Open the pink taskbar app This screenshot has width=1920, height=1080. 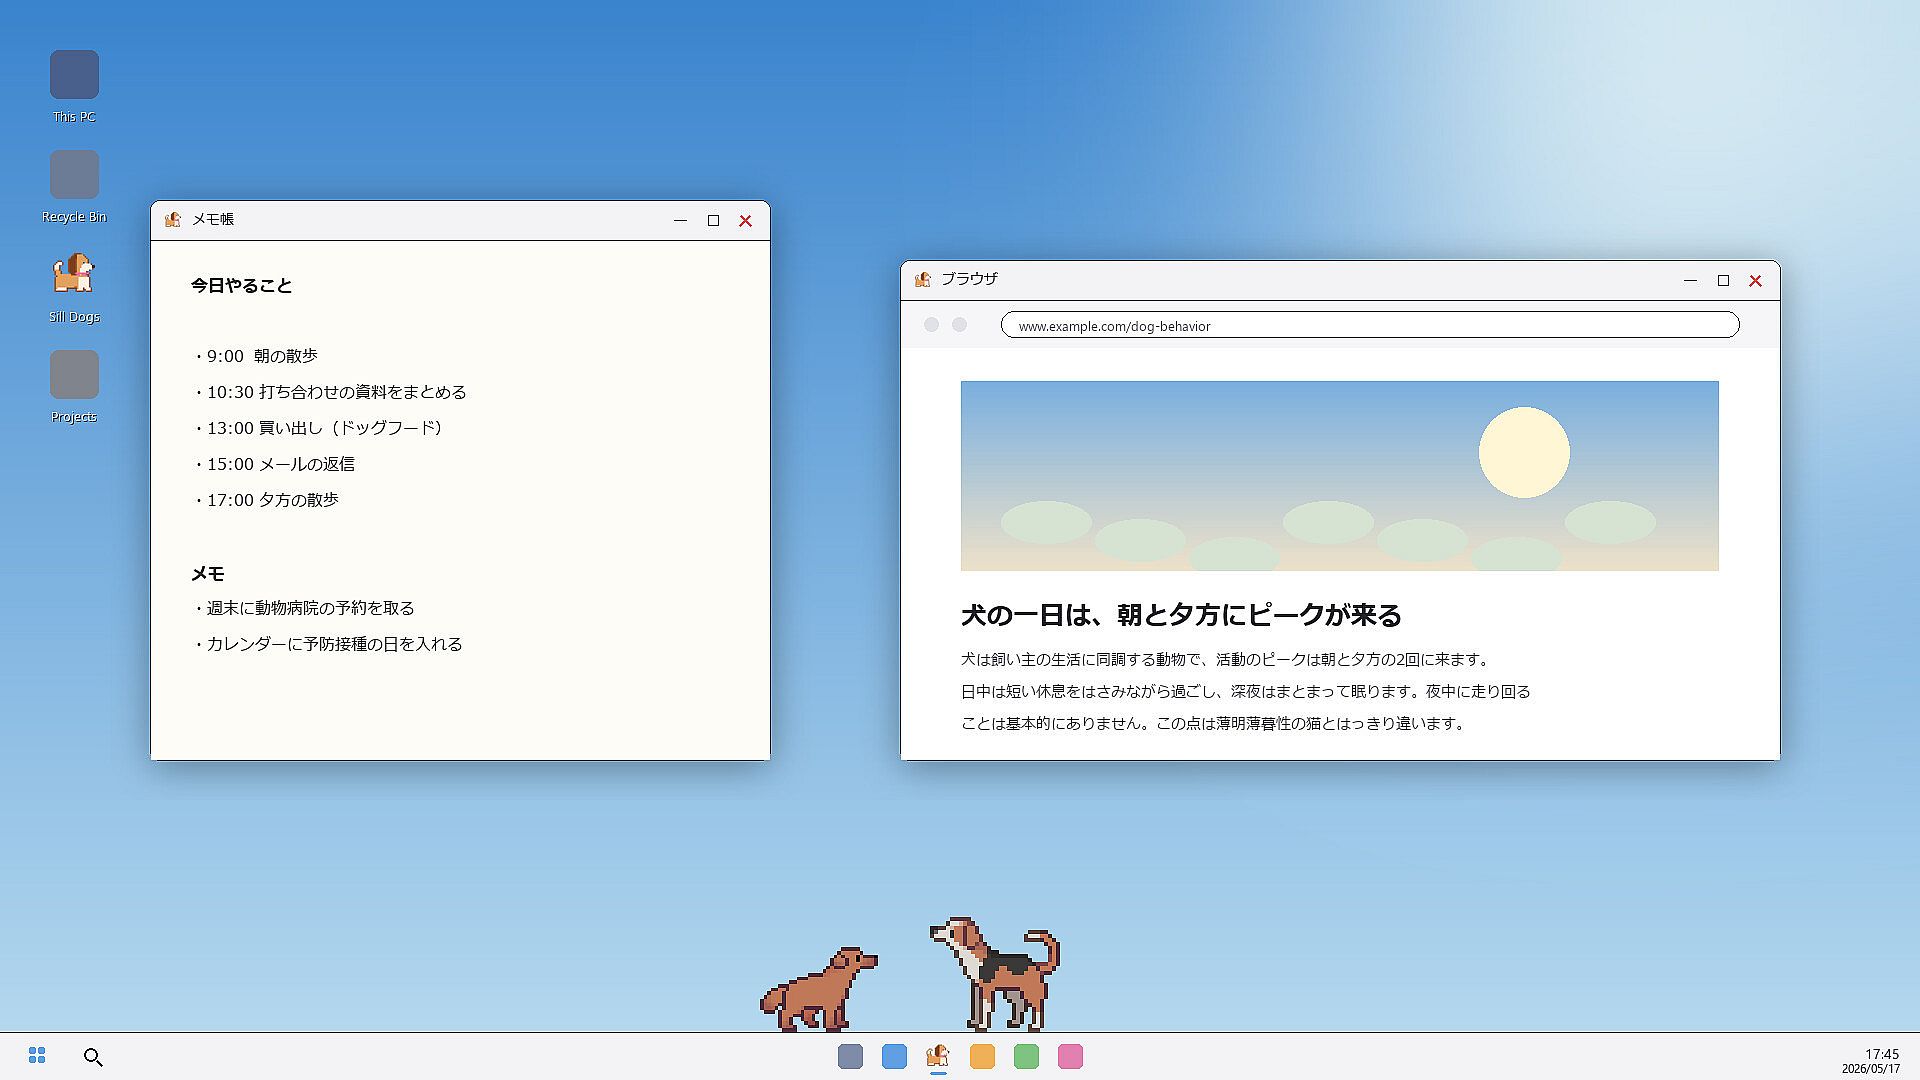coord(1070,1056)
